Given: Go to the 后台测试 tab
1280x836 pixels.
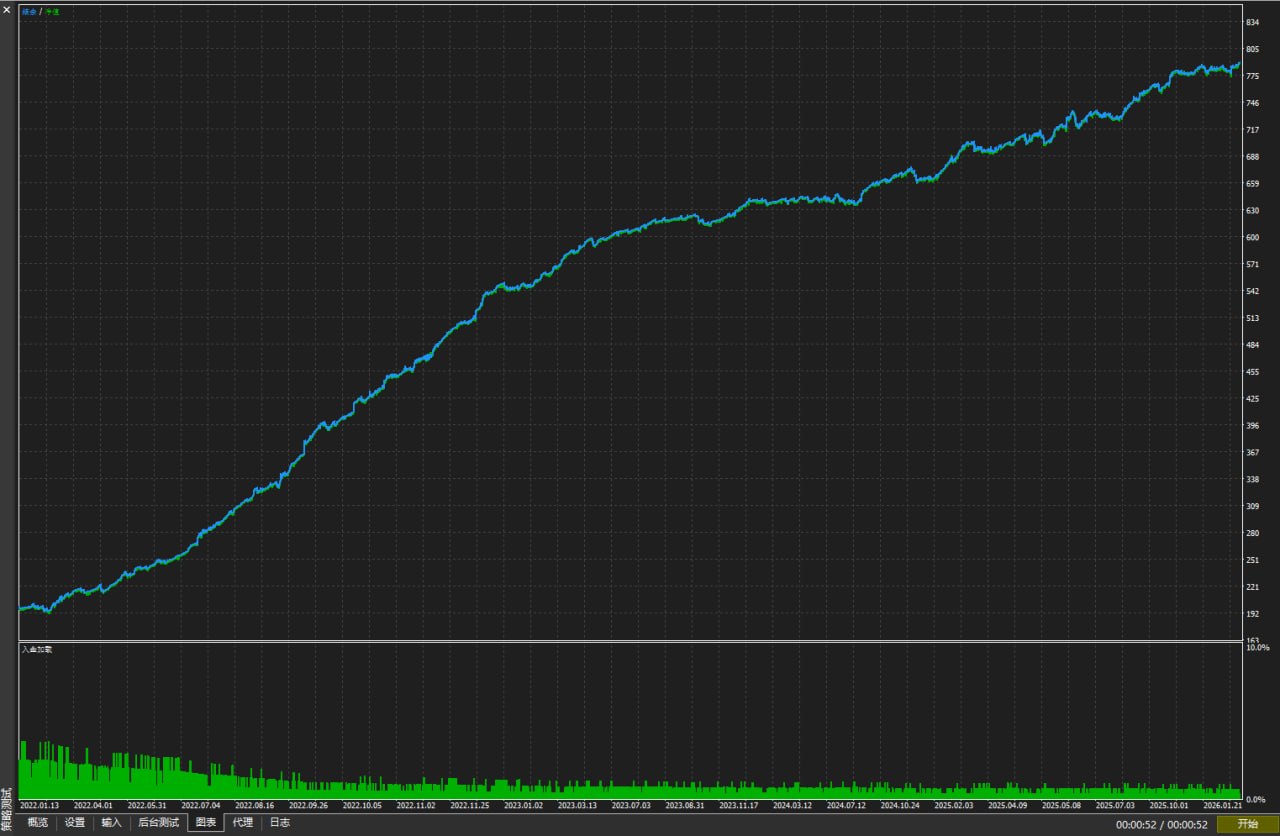Looking at the screenshot, I should [158, 823].
